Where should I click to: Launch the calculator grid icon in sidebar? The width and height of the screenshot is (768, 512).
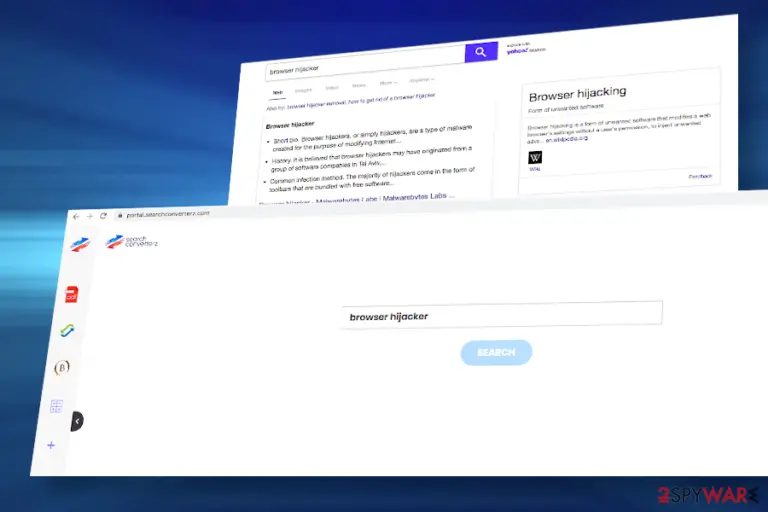56,406
